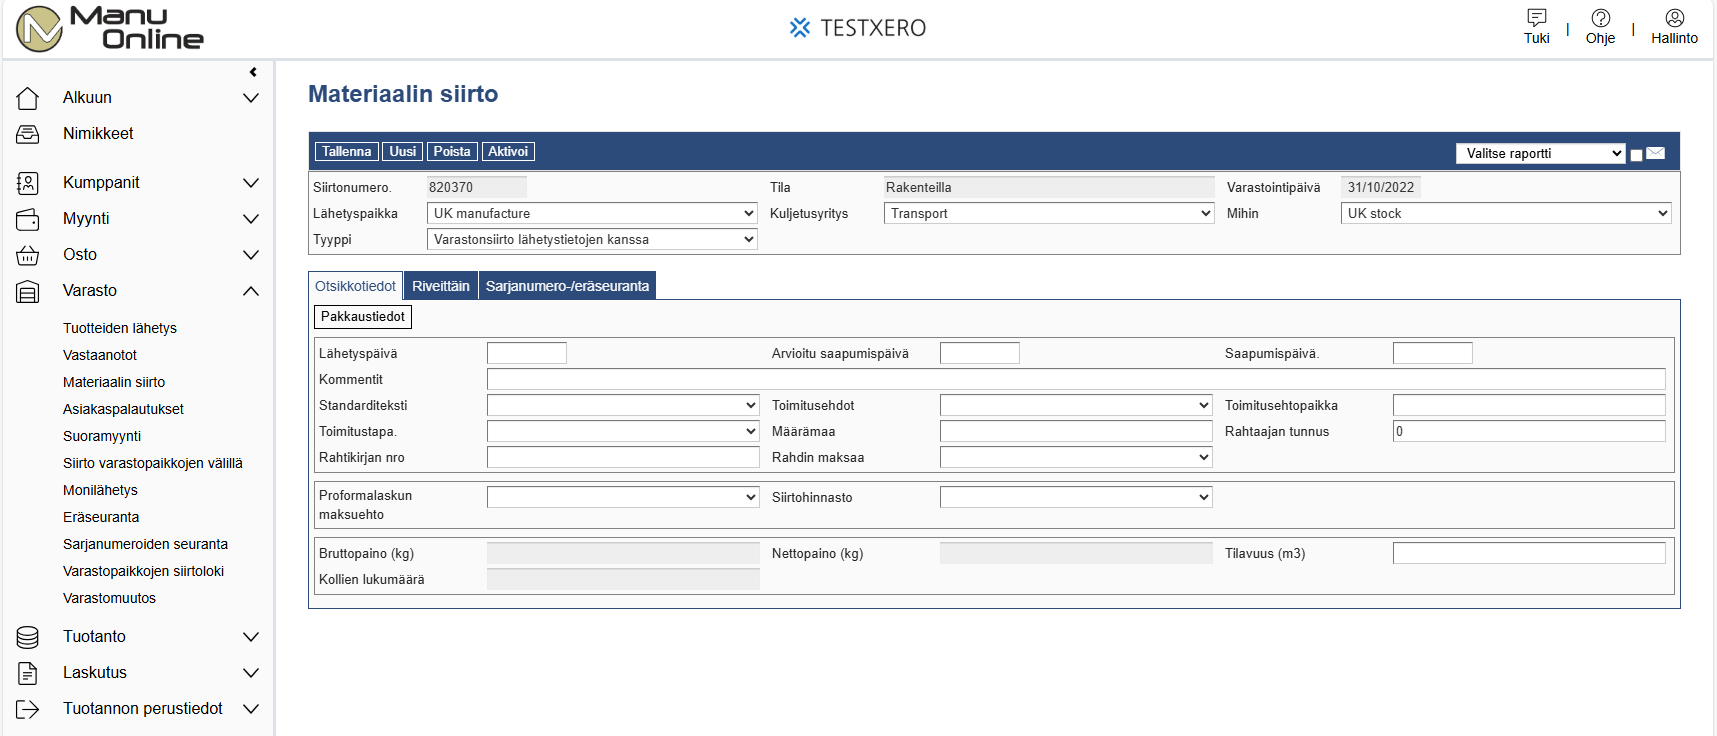The height and width of the screenshot is (736, 1717).
Task: Expand the Myynti menu chevron
Action: [251, 219]
